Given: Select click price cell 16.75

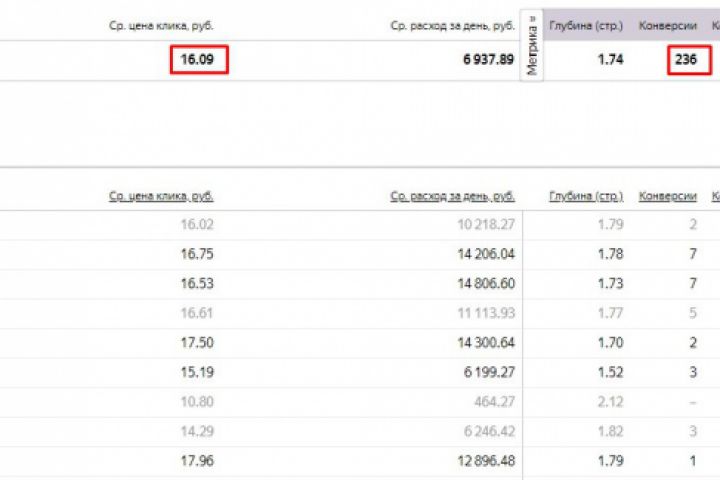Looking at the screenshot, I should tap(197, 254).
